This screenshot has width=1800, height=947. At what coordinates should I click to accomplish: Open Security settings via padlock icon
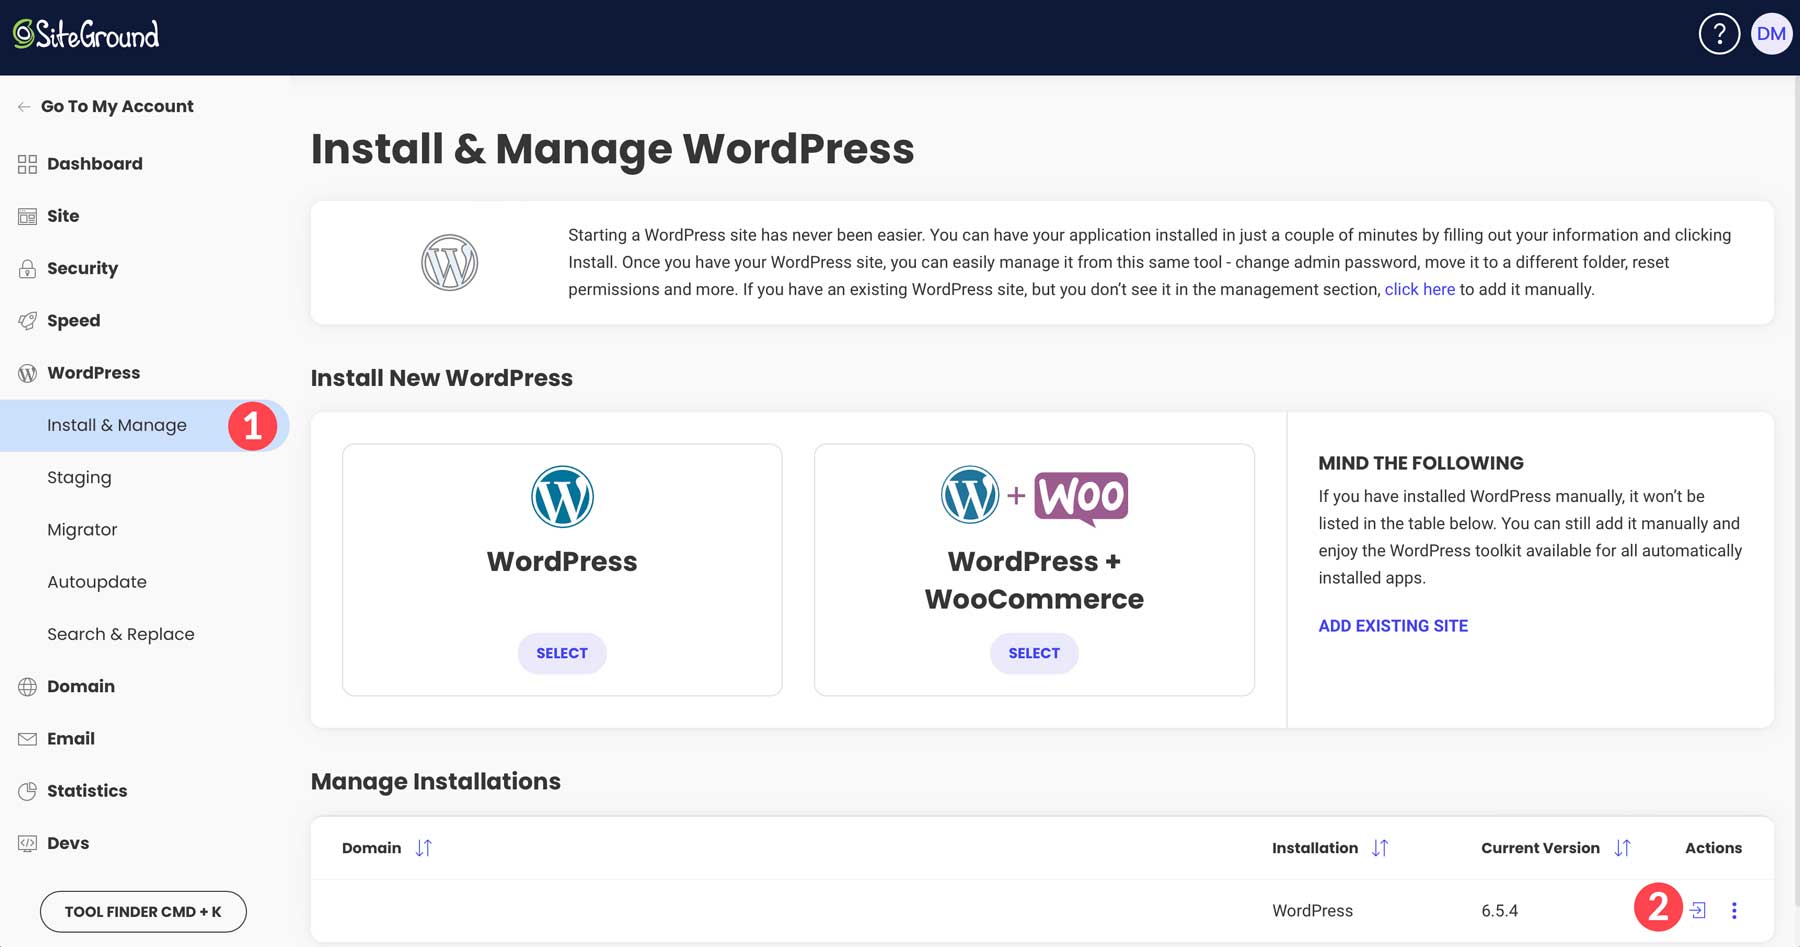point(26,268)
